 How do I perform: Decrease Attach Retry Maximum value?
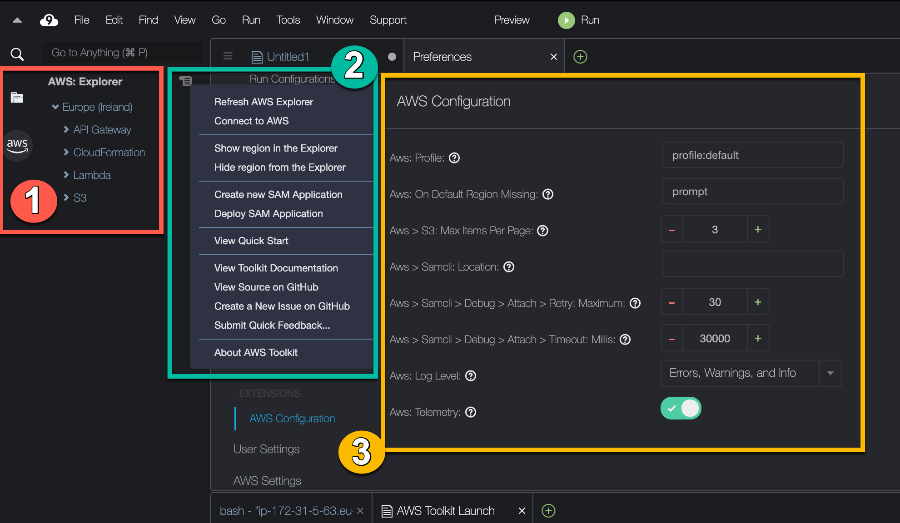[672, 302]
